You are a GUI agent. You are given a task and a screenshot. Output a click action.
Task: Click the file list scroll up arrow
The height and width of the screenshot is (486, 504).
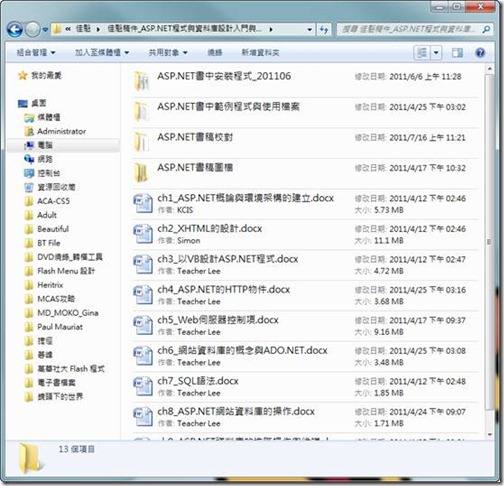[489, 69]
